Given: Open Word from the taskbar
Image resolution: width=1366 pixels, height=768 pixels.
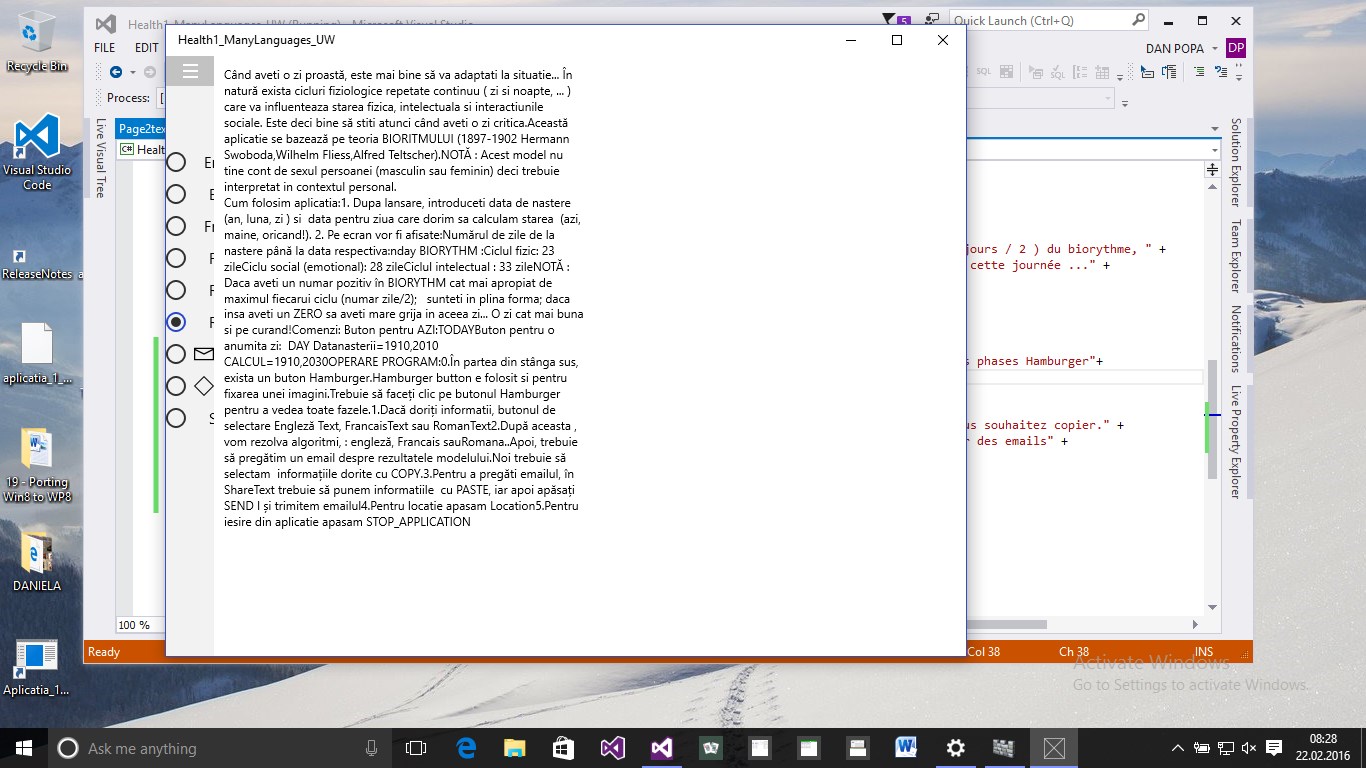Looking at the screenshot, I should (x=907, y=748).
